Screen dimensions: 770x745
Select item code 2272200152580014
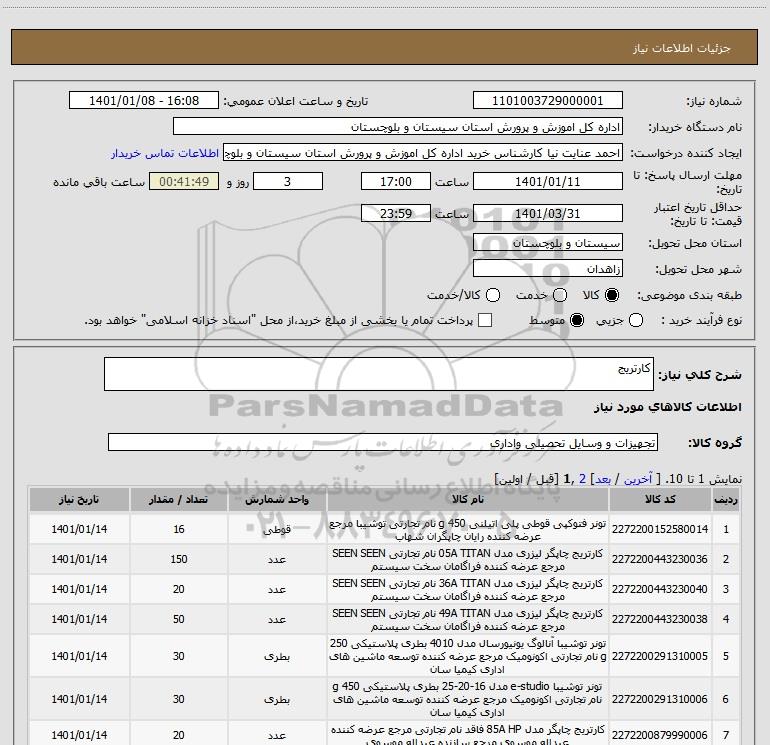click(x=660, y=529)
